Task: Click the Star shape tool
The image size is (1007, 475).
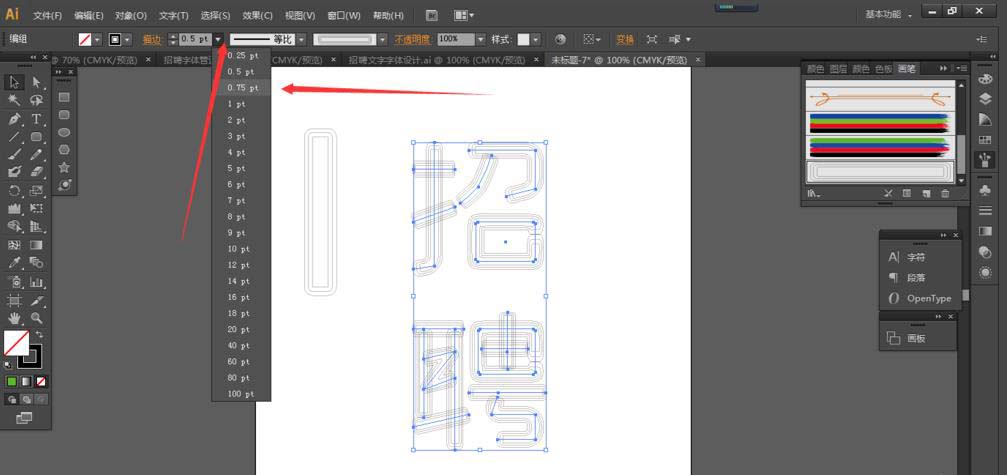Action: pyautogui.click(x=64, y=167)
